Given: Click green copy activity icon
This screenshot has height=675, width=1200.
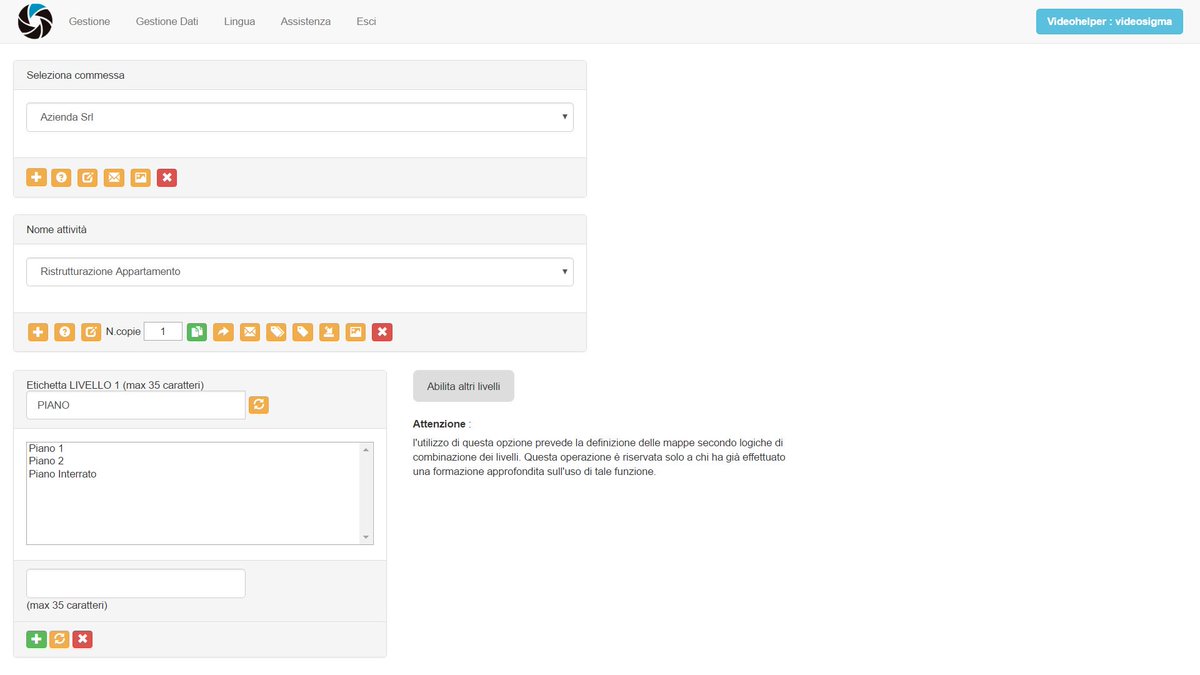Looking at the screenshot, I should [x=197, y=331].
